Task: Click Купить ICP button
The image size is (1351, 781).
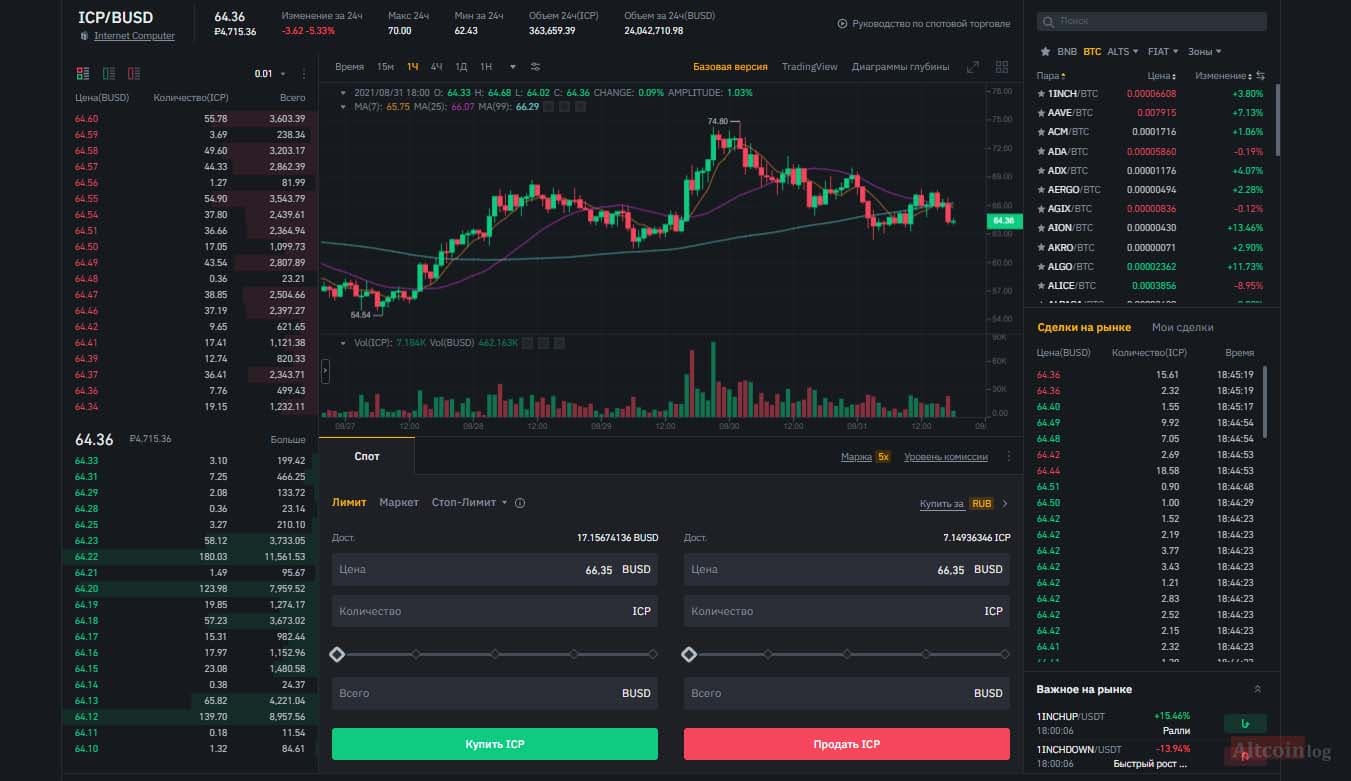Action: (495, 744)
